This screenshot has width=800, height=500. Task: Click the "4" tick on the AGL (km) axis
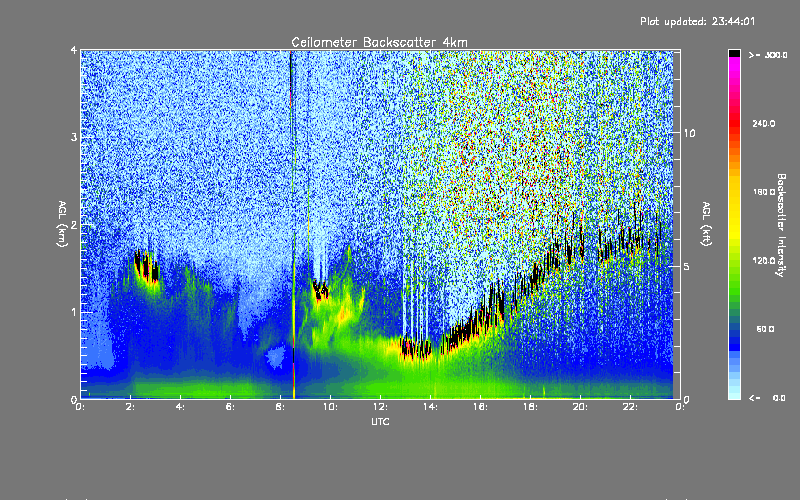click(74, 50)
